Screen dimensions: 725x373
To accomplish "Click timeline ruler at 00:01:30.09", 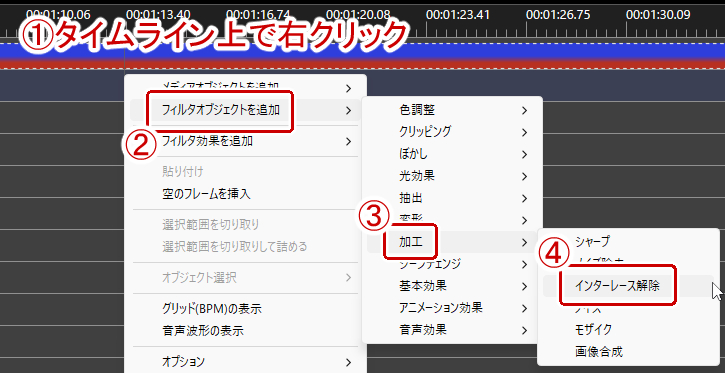I will point(658,14).
